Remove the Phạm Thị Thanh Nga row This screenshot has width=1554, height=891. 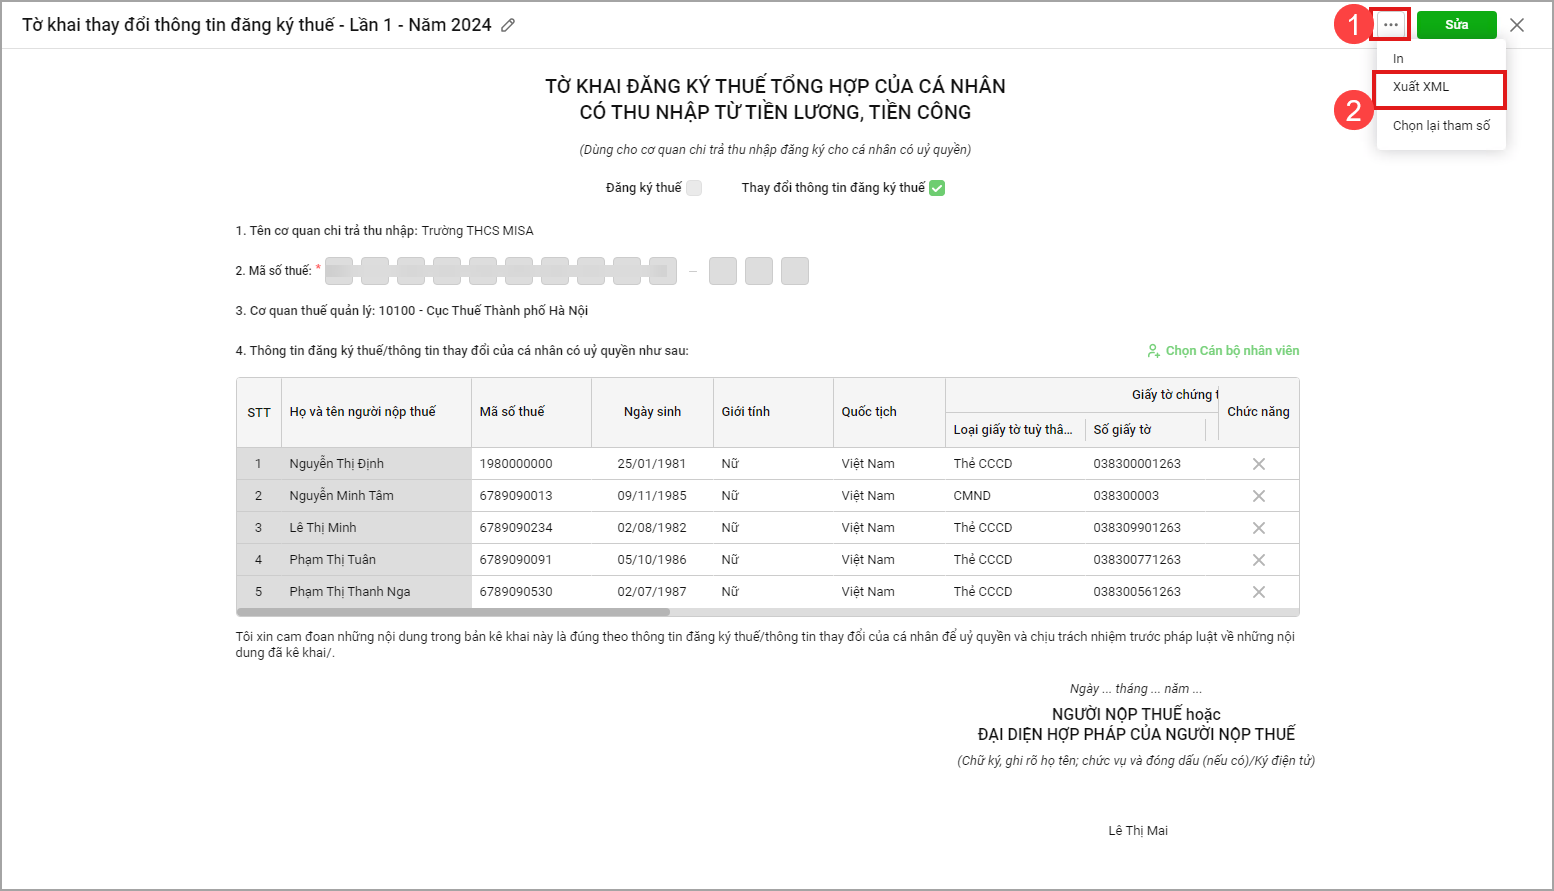(x=1258, y=592)
